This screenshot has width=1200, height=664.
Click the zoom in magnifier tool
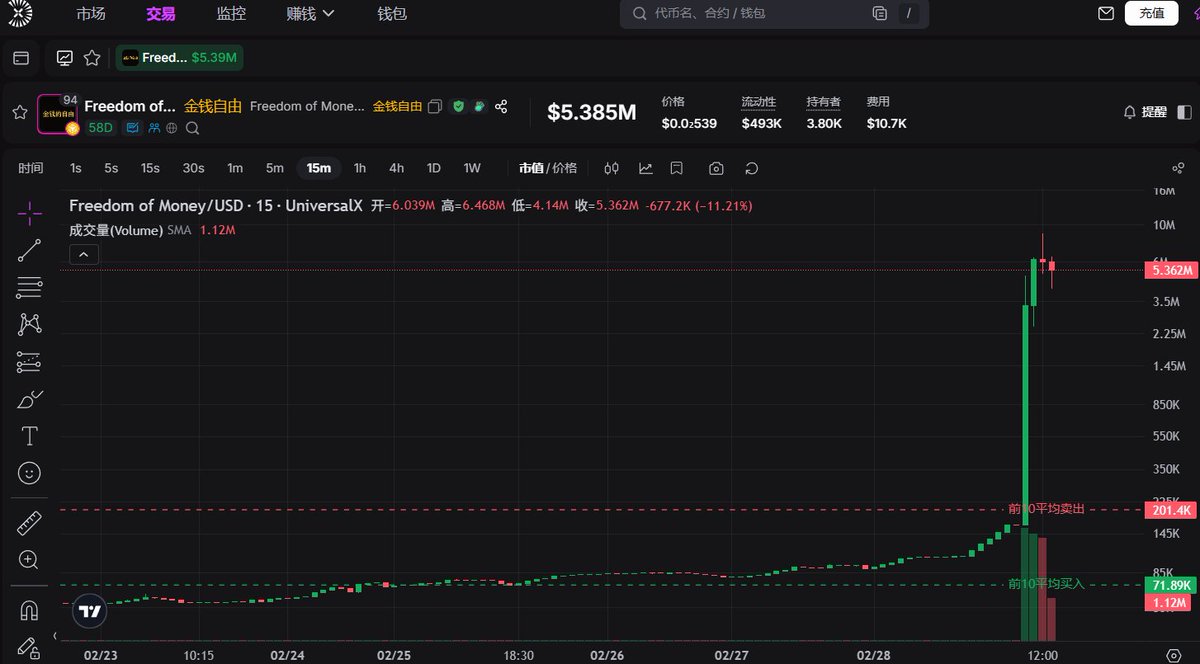[30, 560]
